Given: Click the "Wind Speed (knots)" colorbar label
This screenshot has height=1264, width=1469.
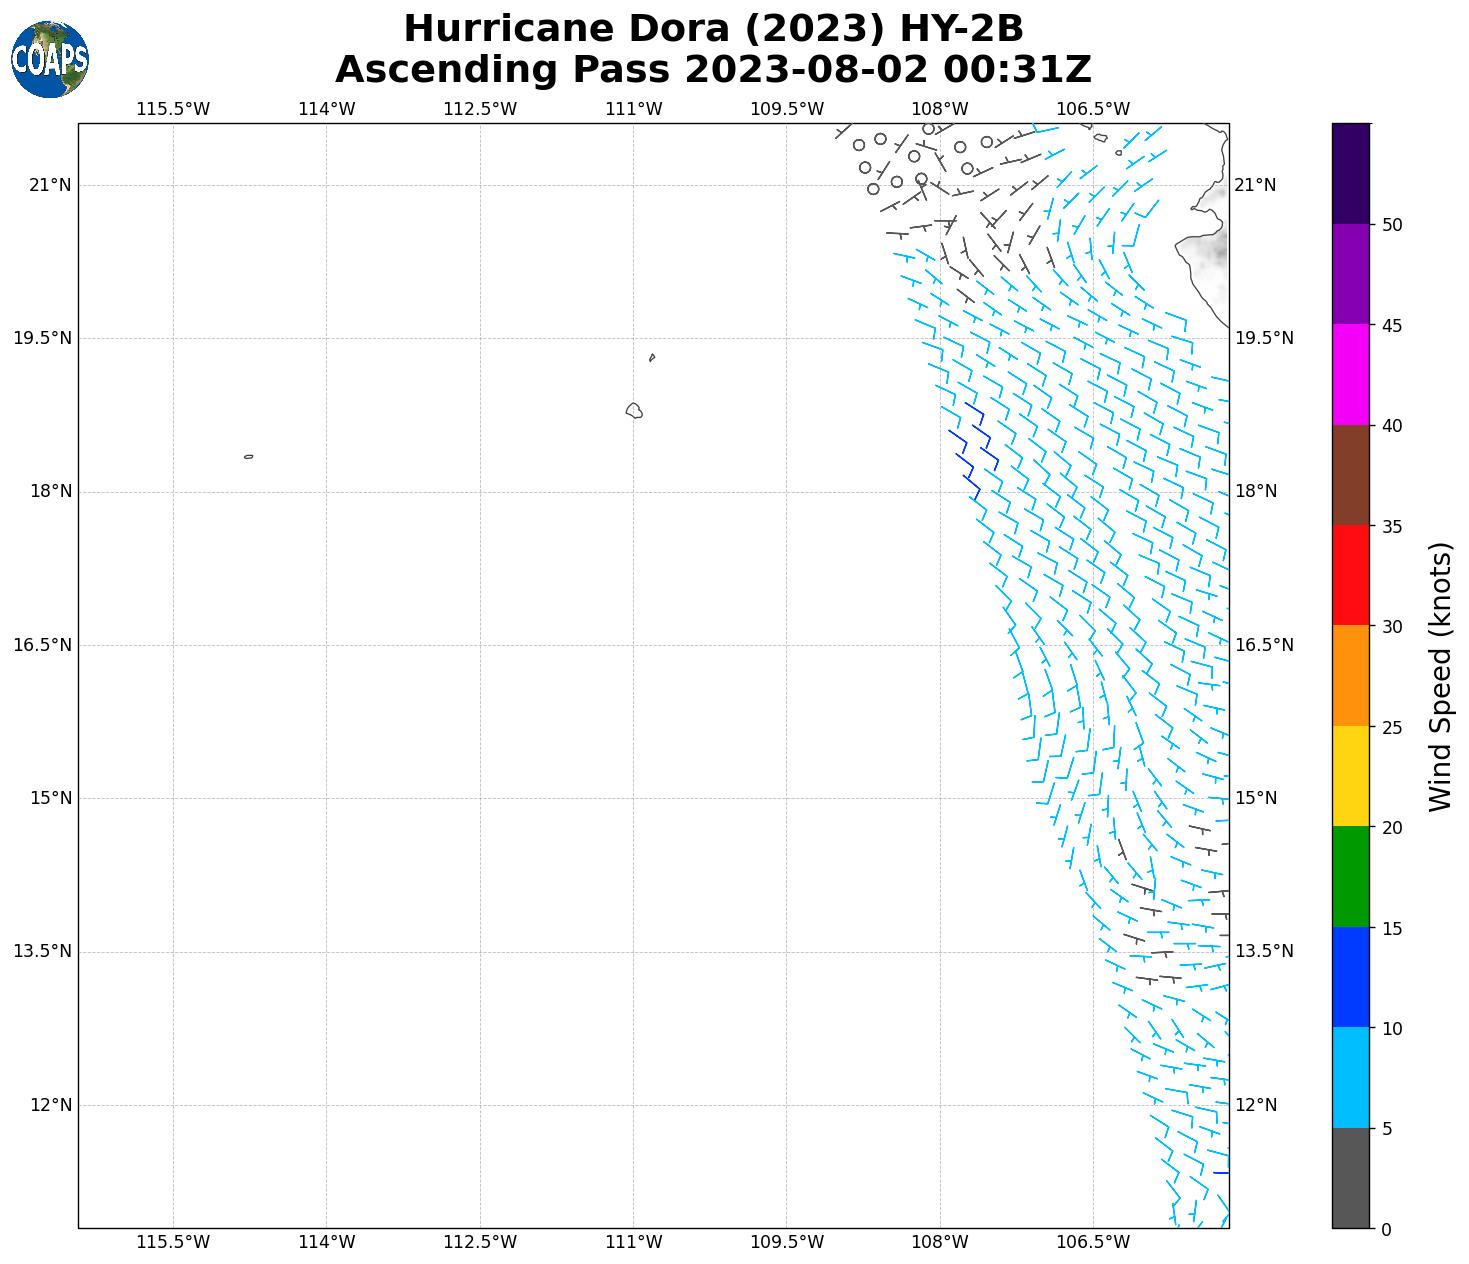Looking at the screenshot, I should (x=1440, y=676).
